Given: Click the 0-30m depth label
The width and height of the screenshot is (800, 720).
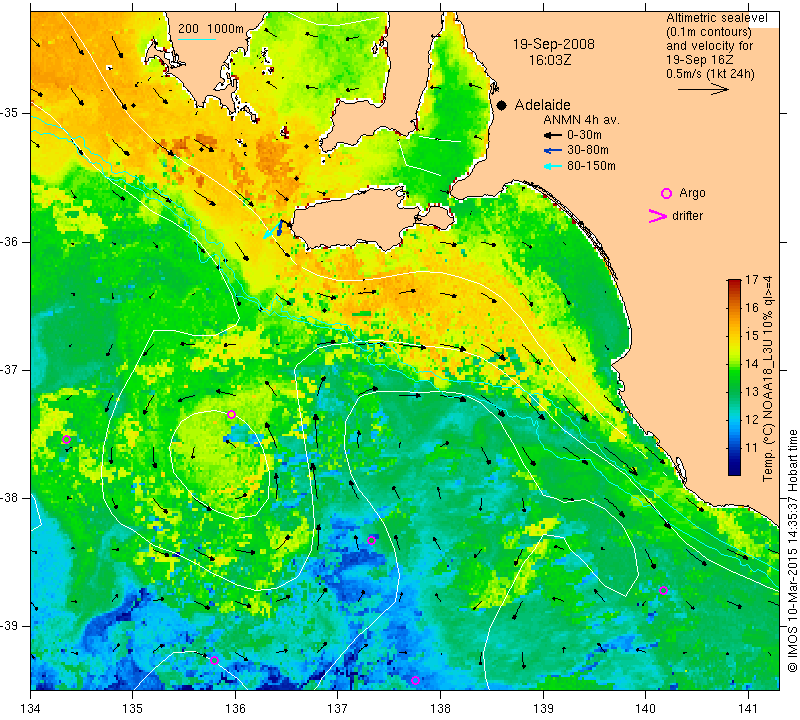Looking at the screenshot, I should pos(584,135).
